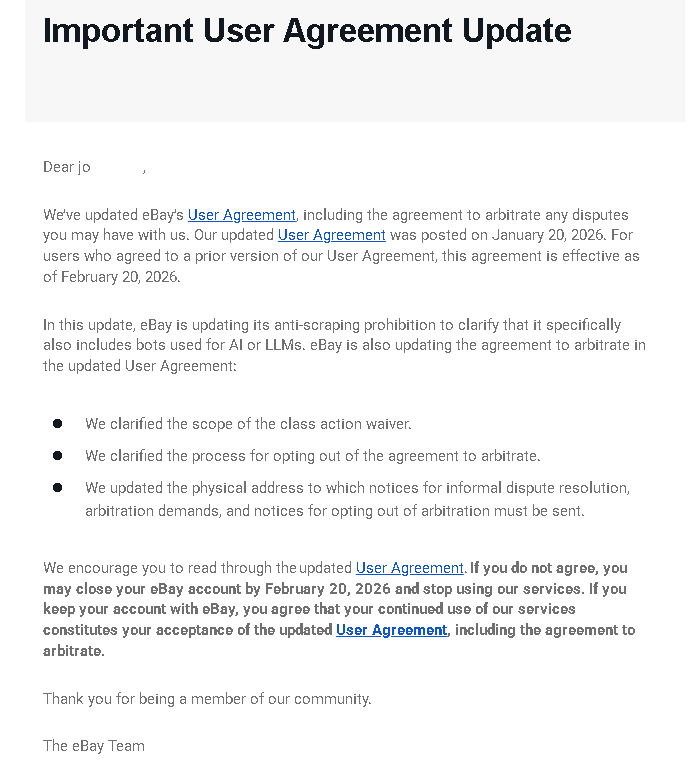Click "Thank you for being a member" line
700x775 pixels.
click(x=207, y=699)
